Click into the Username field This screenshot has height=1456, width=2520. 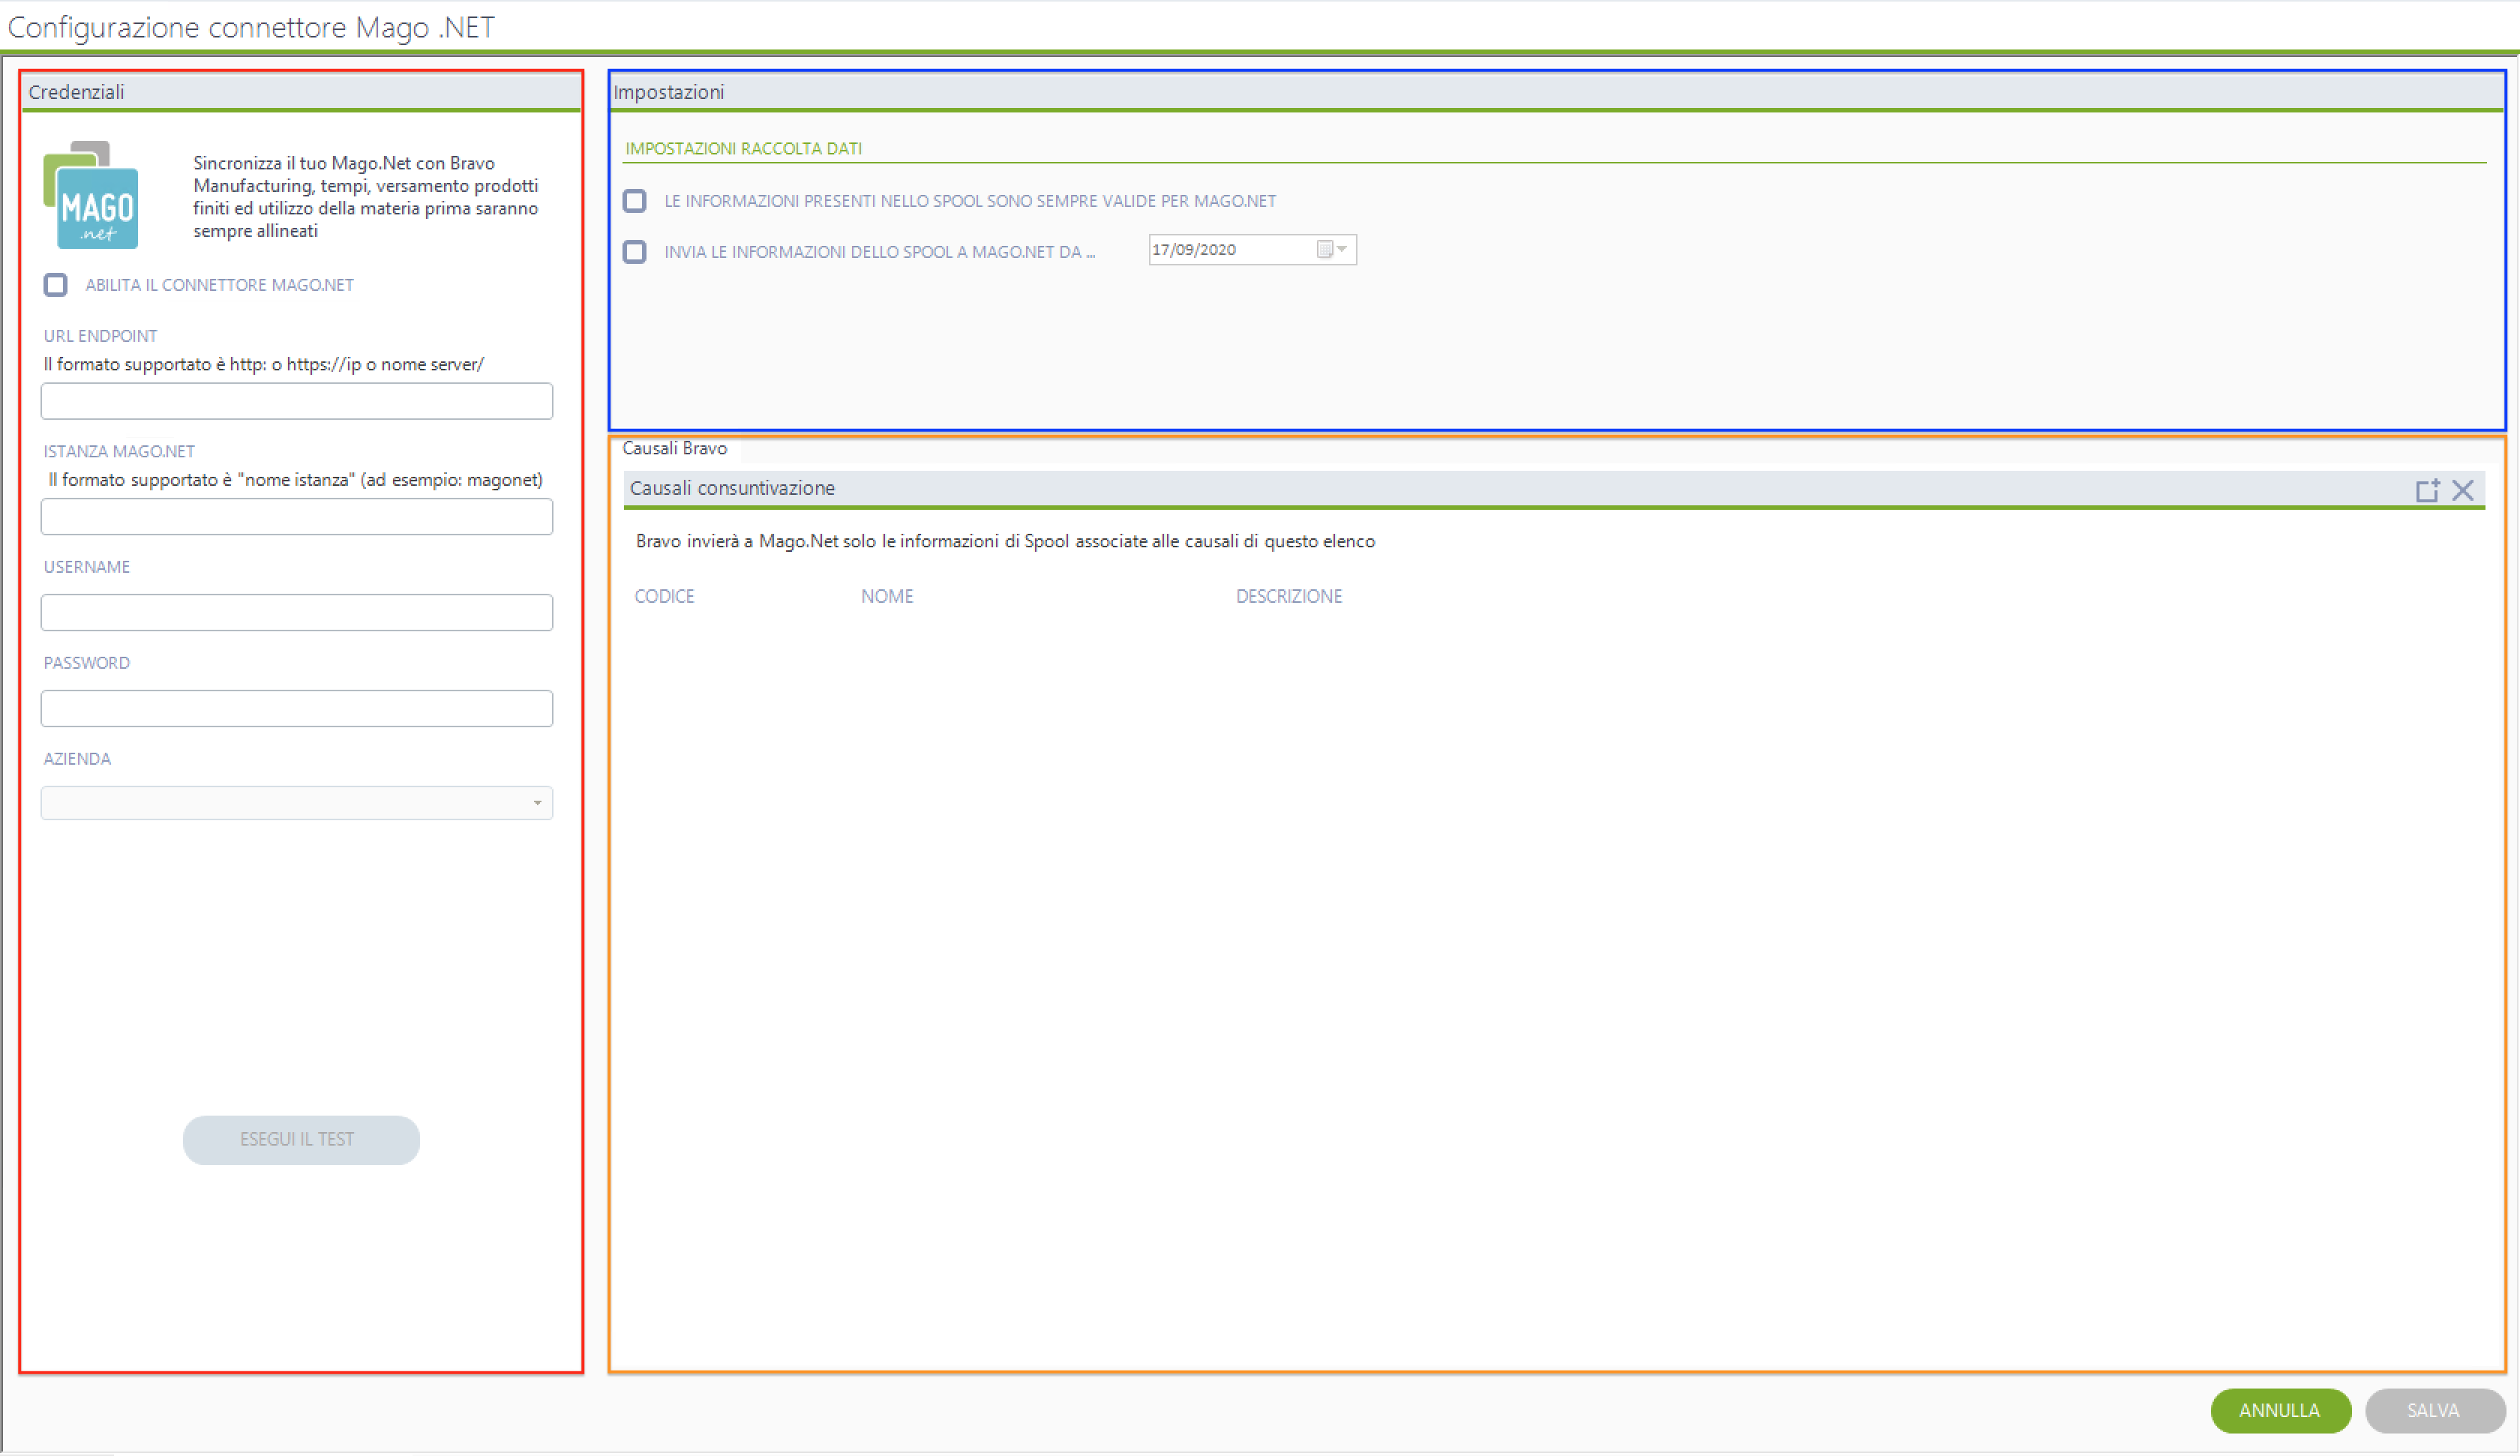[297, 613]
